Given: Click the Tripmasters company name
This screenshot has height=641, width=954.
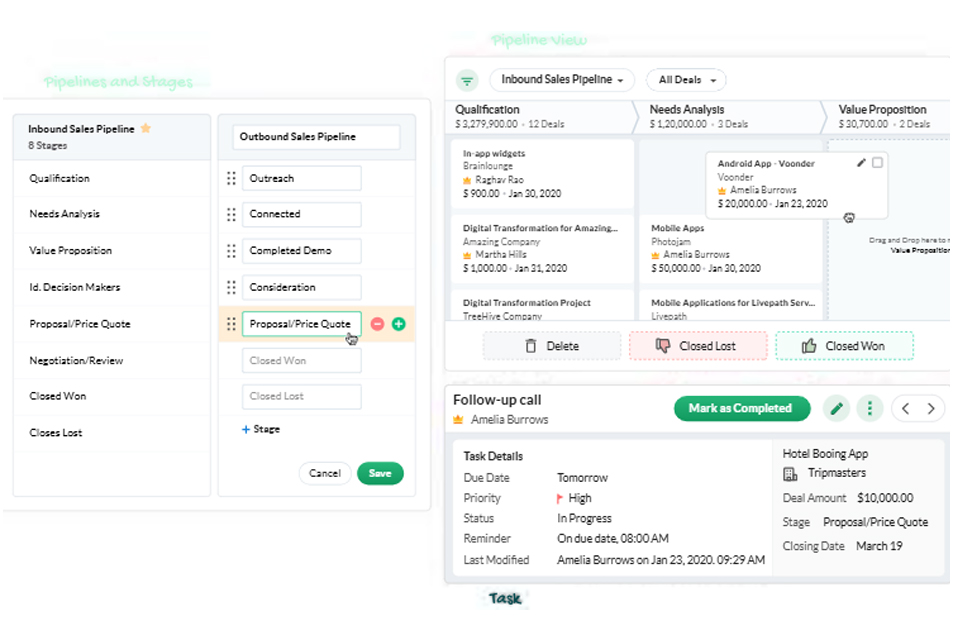Looking at the screenshot, I should [x=837, y=473].
